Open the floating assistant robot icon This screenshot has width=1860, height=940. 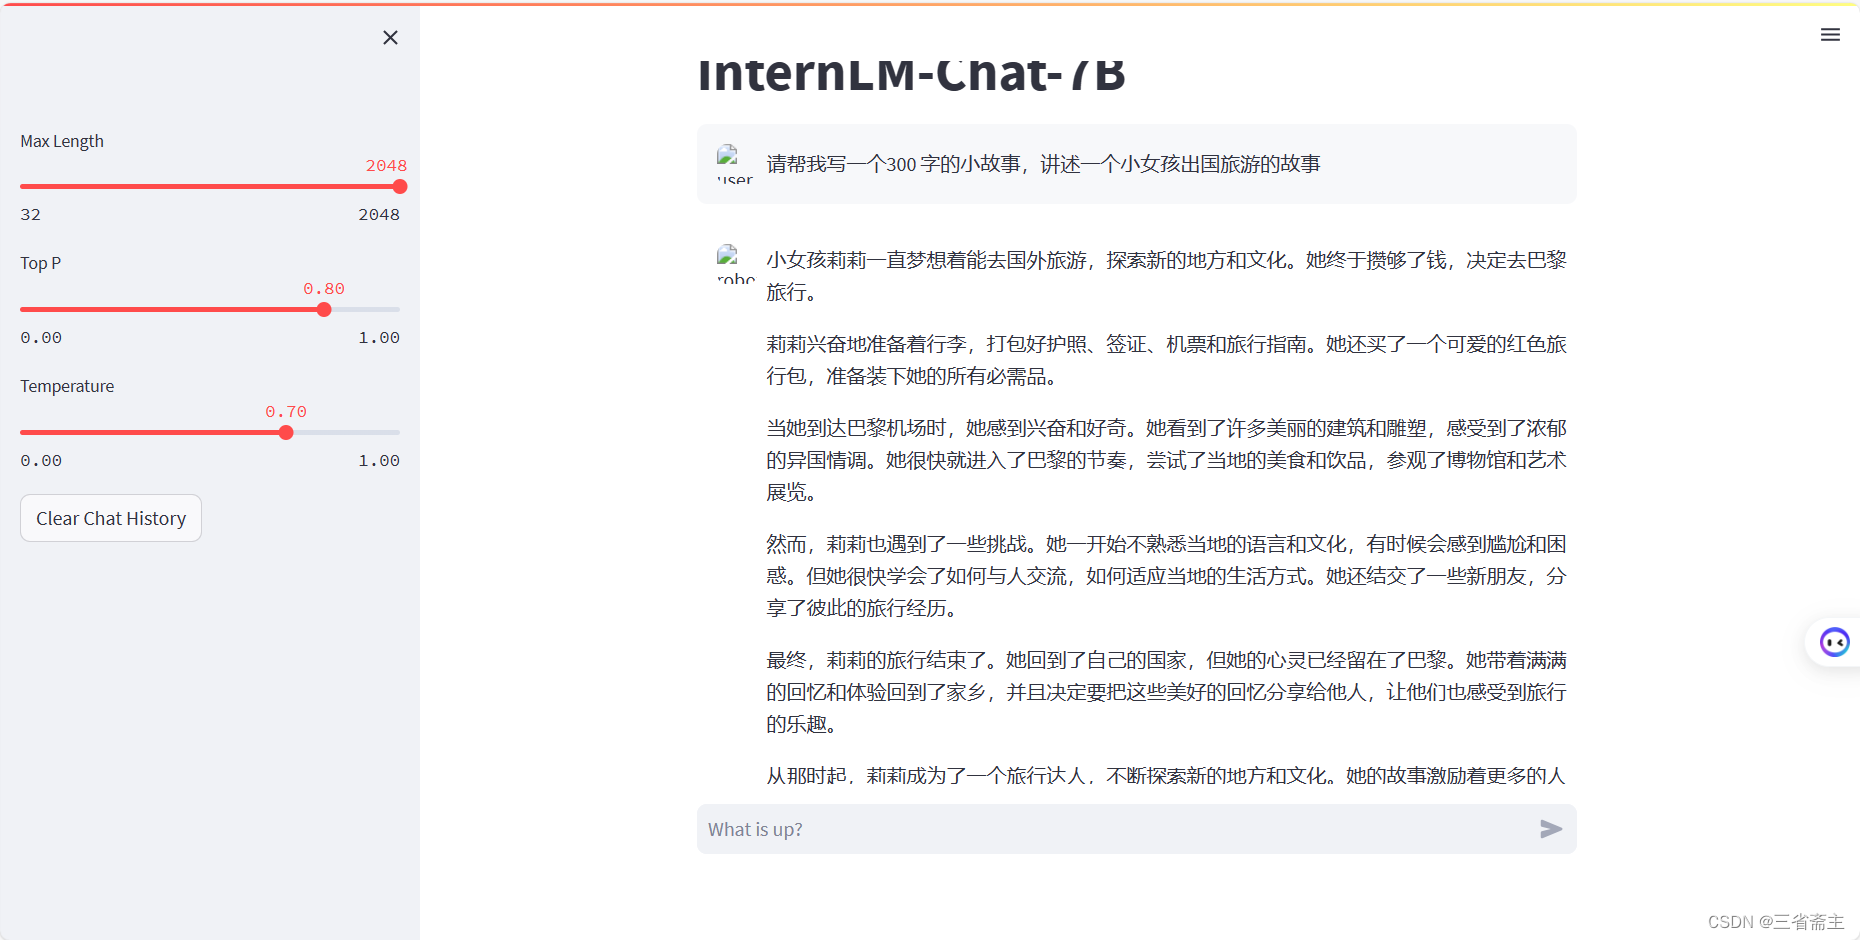tap(1834, 642)
